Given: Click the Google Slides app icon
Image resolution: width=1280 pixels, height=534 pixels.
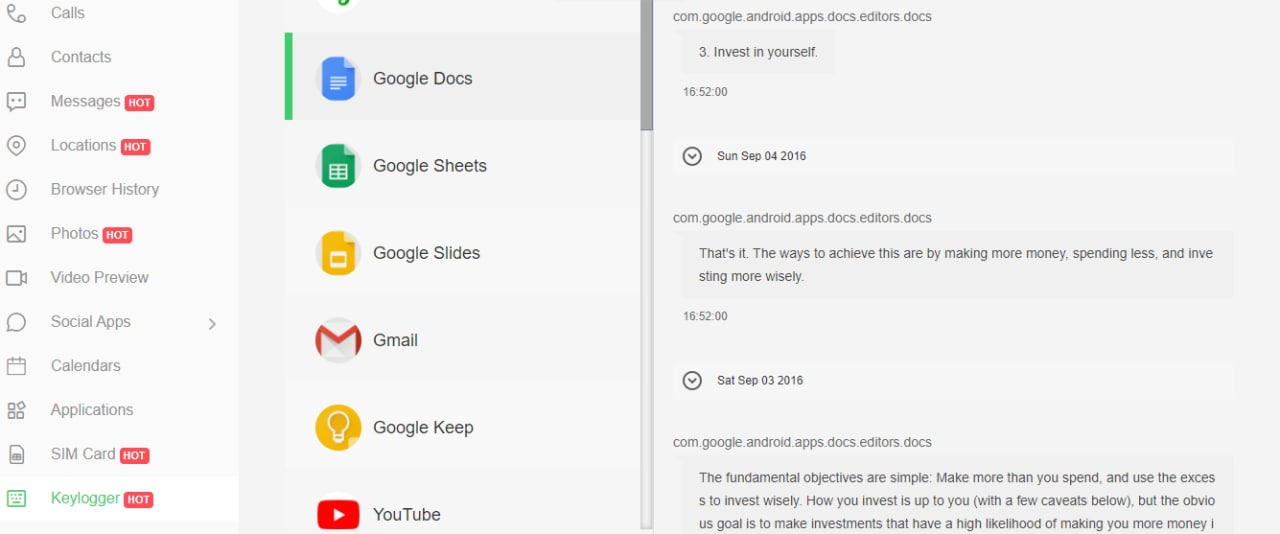Looking at the screenshot, I should click(x=338, y=253).
